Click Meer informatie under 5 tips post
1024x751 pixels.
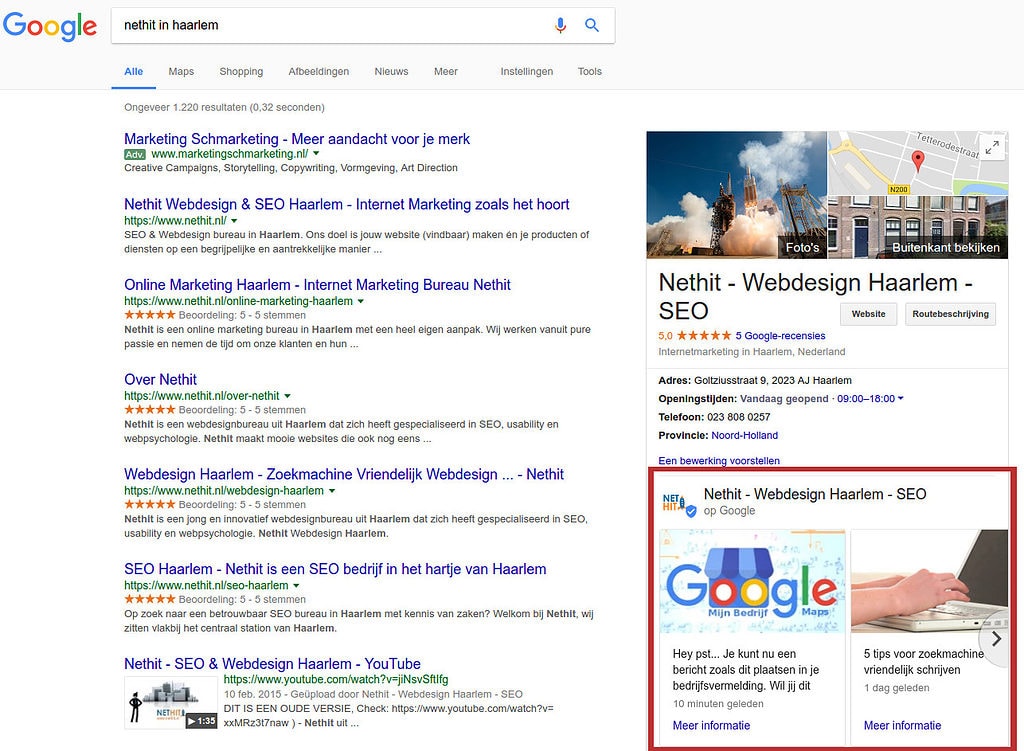pos(902,726)
